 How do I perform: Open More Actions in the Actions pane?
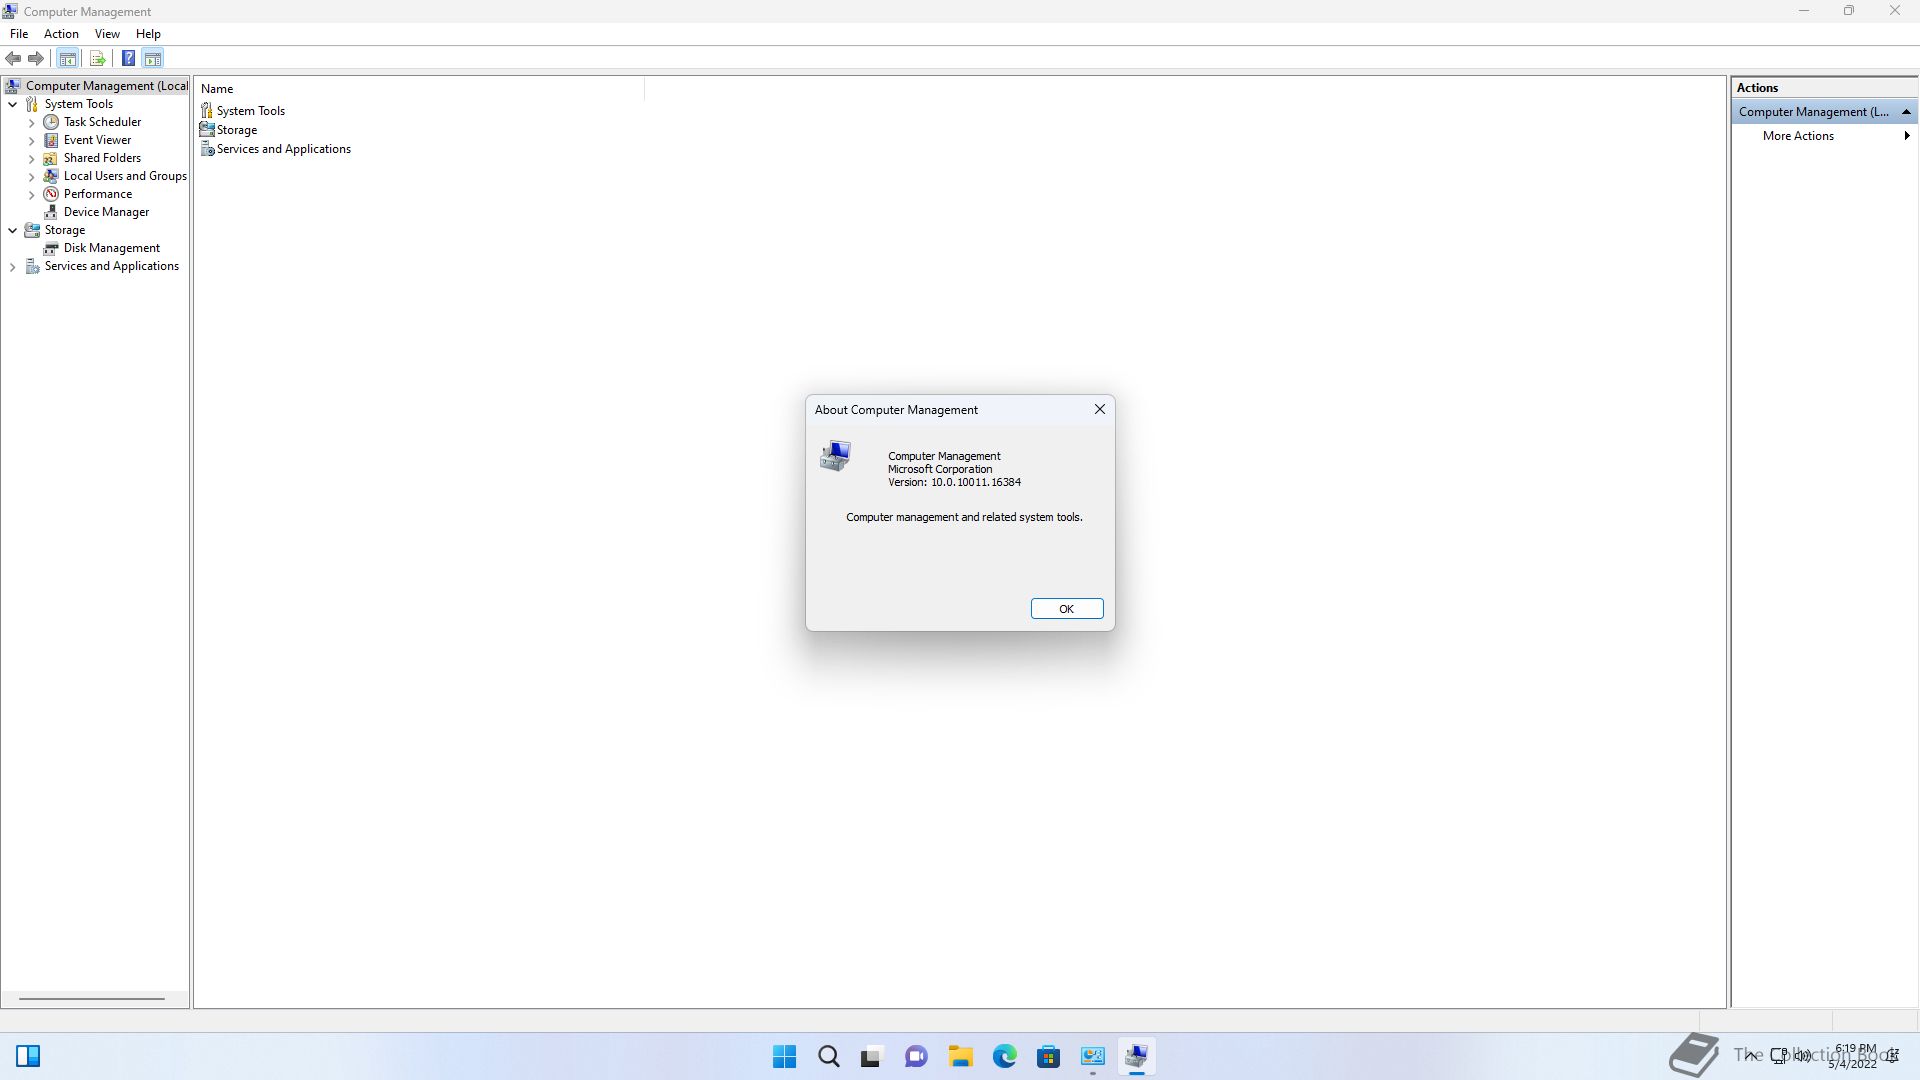point(1798,136)
